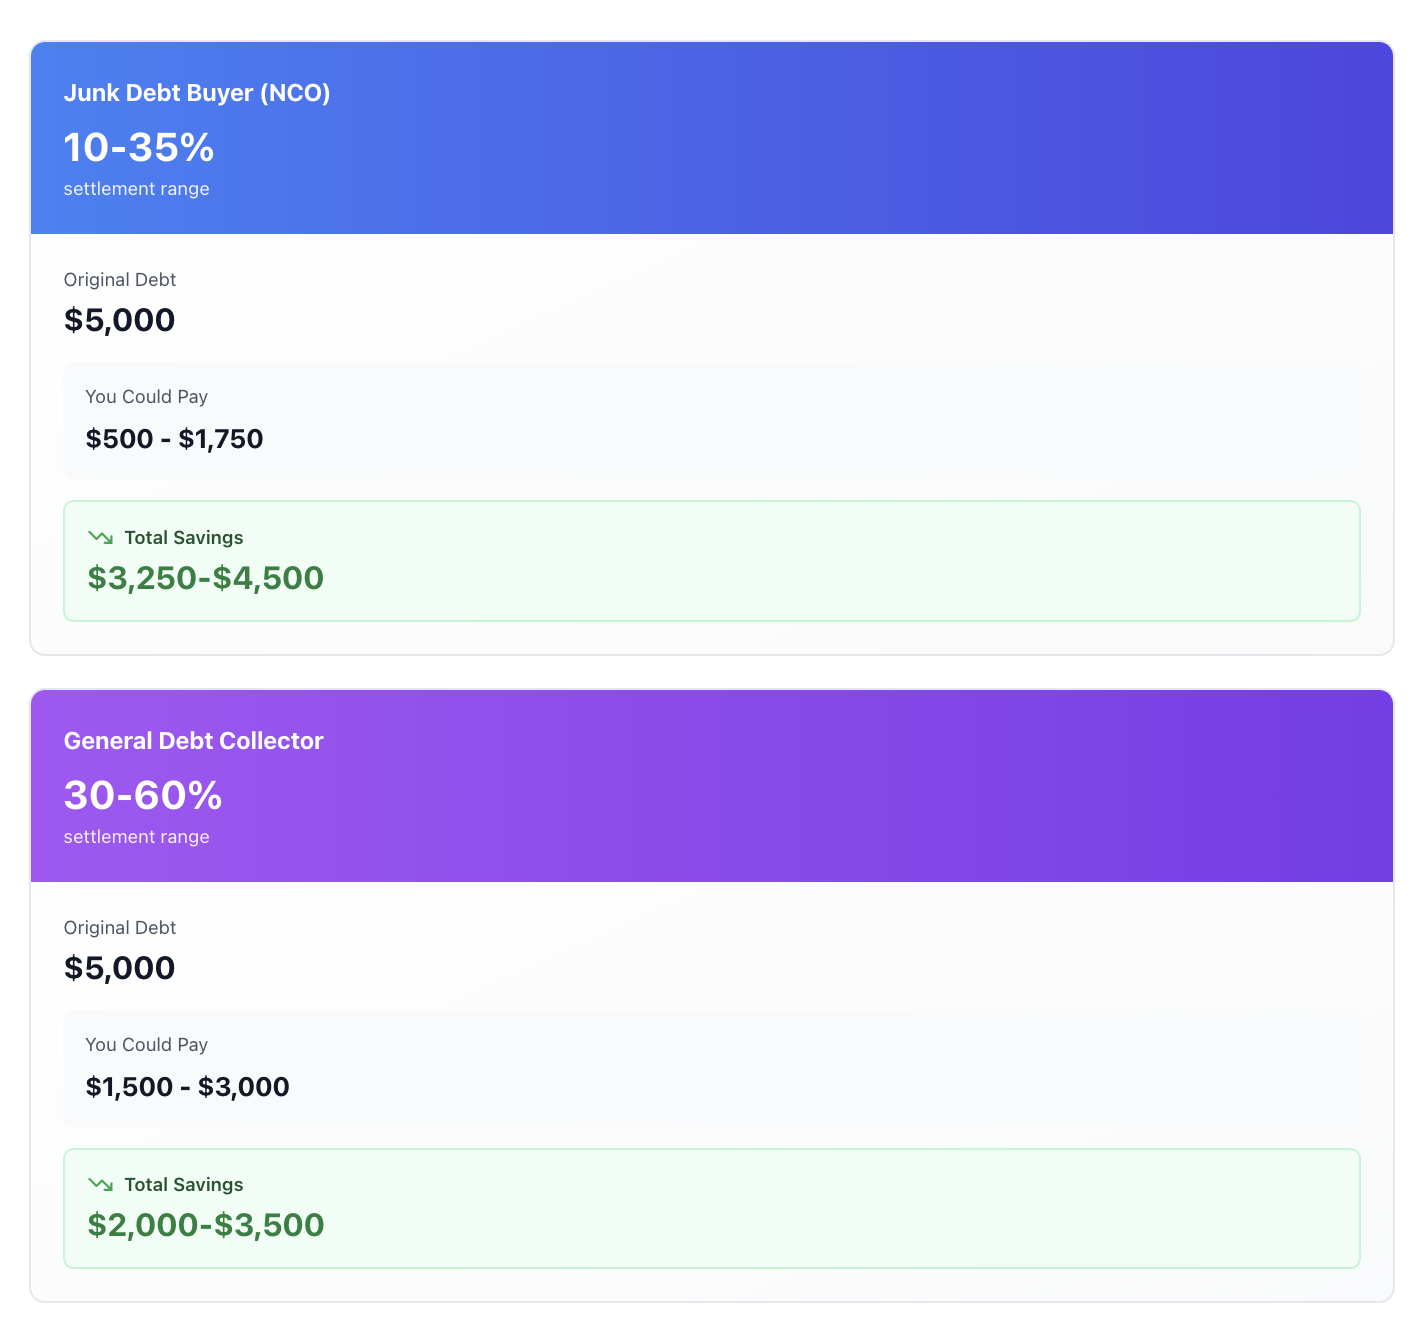The image size is (1422, 1332).
Task: Click the trending-down icon in first Total Savings
Action: pos(100,537)
